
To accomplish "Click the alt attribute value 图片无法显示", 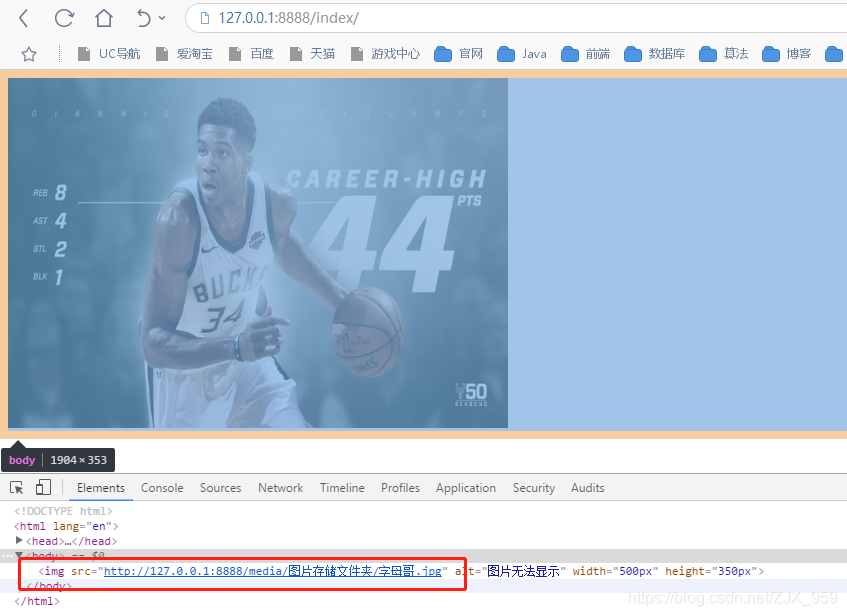I will [523, 571].
